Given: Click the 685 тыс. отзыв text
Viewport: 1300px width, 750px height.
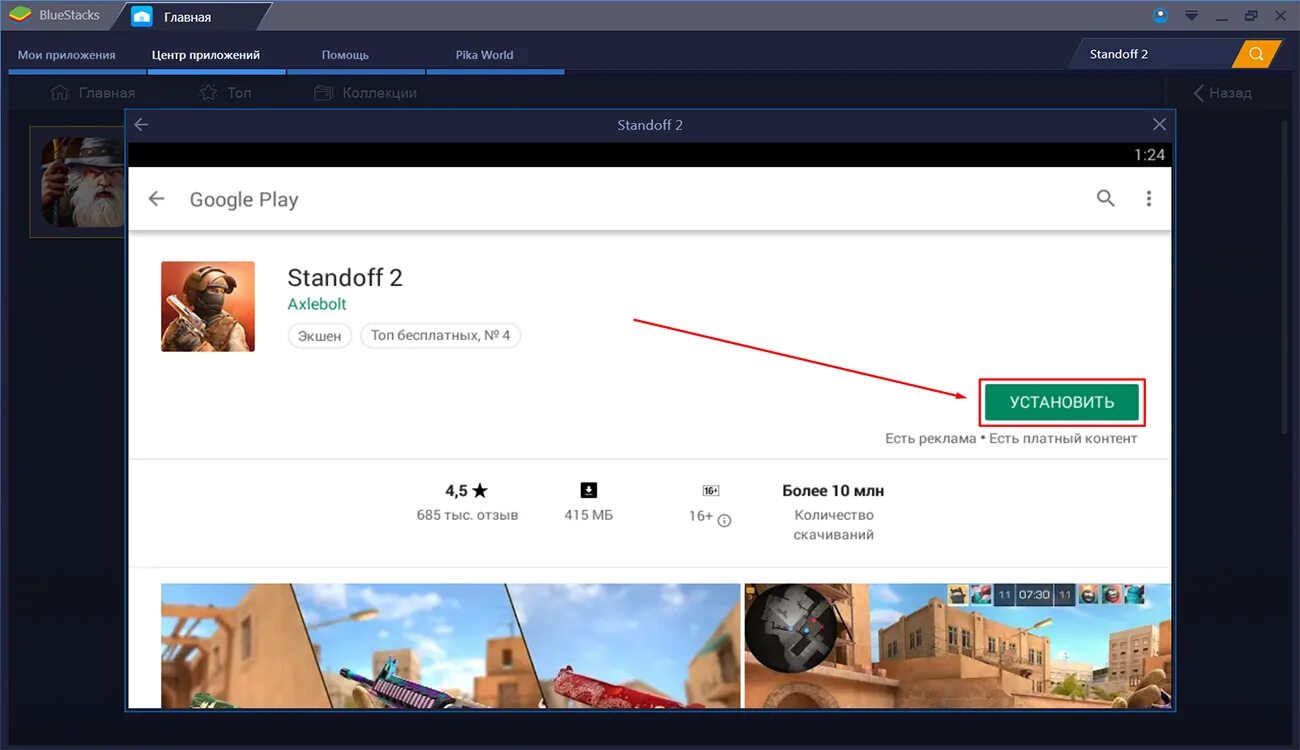Looking at the screenshot, I should pos(467,516).
